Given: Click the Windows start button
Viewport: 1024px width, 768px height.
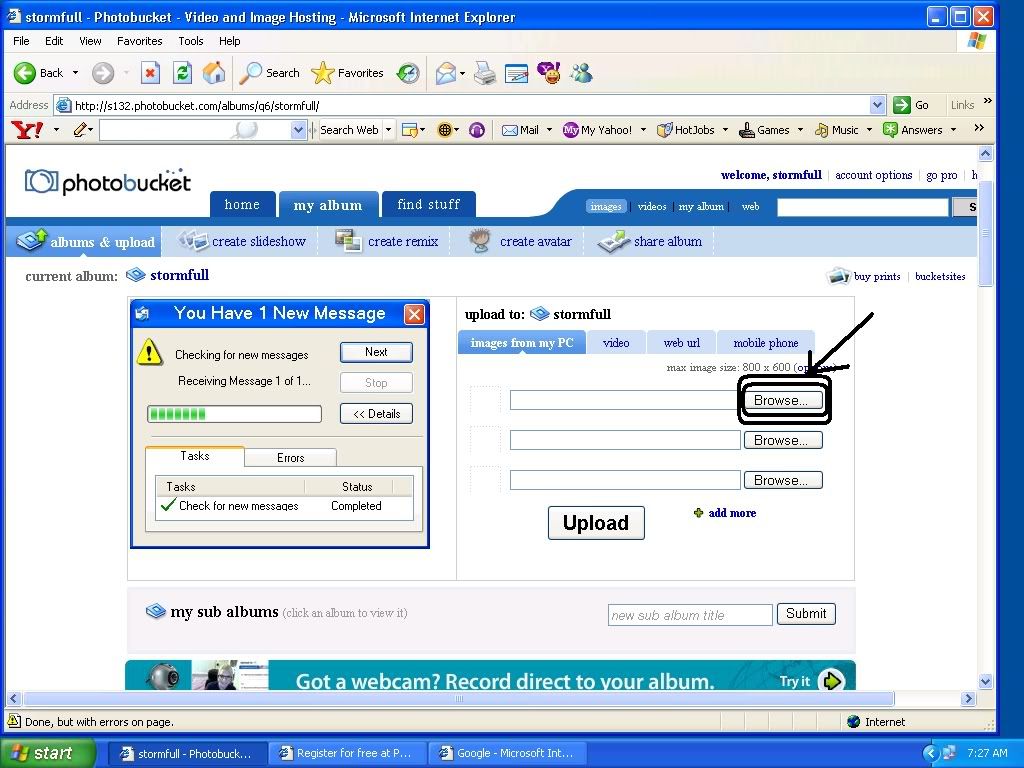Looking at the screenshot, I should point(47,753).
